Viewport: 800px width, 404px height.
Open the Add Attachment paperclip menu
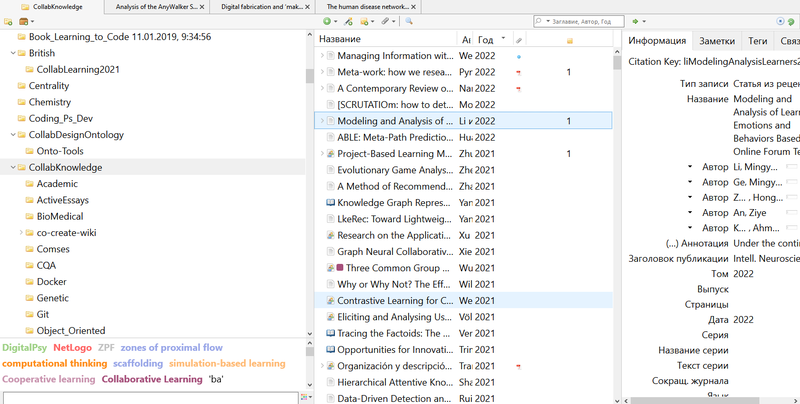385,20
